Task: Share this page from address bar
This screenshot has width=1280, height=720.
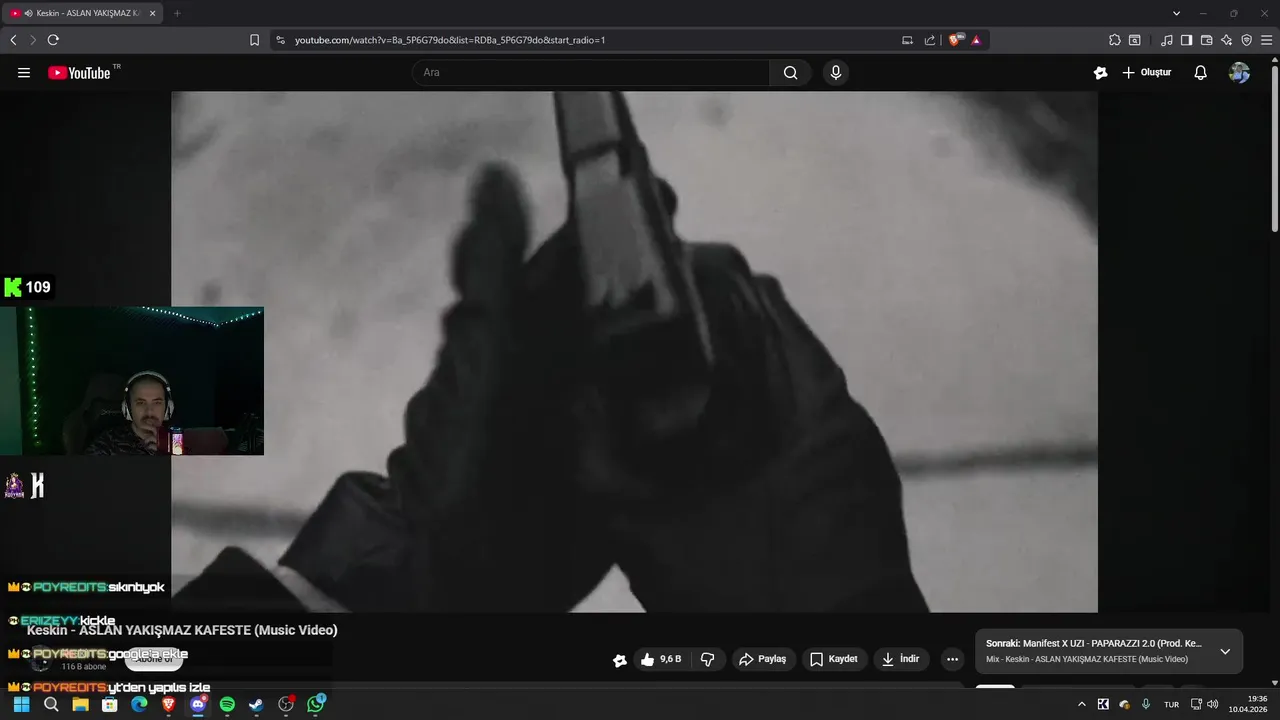Action: pos(930,40)
